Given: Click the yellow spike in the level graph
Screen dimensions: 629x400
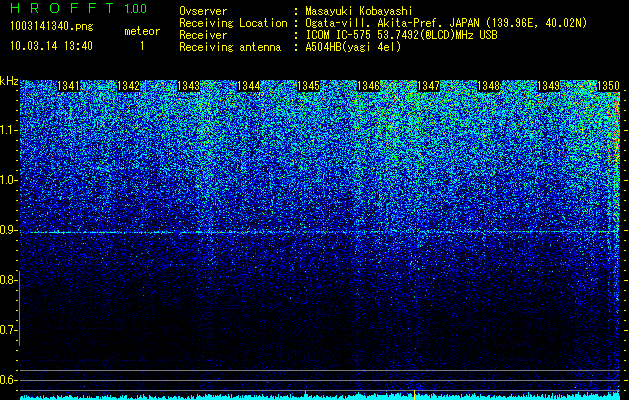Looking at the screenshot, I should (x=414, y=395).
